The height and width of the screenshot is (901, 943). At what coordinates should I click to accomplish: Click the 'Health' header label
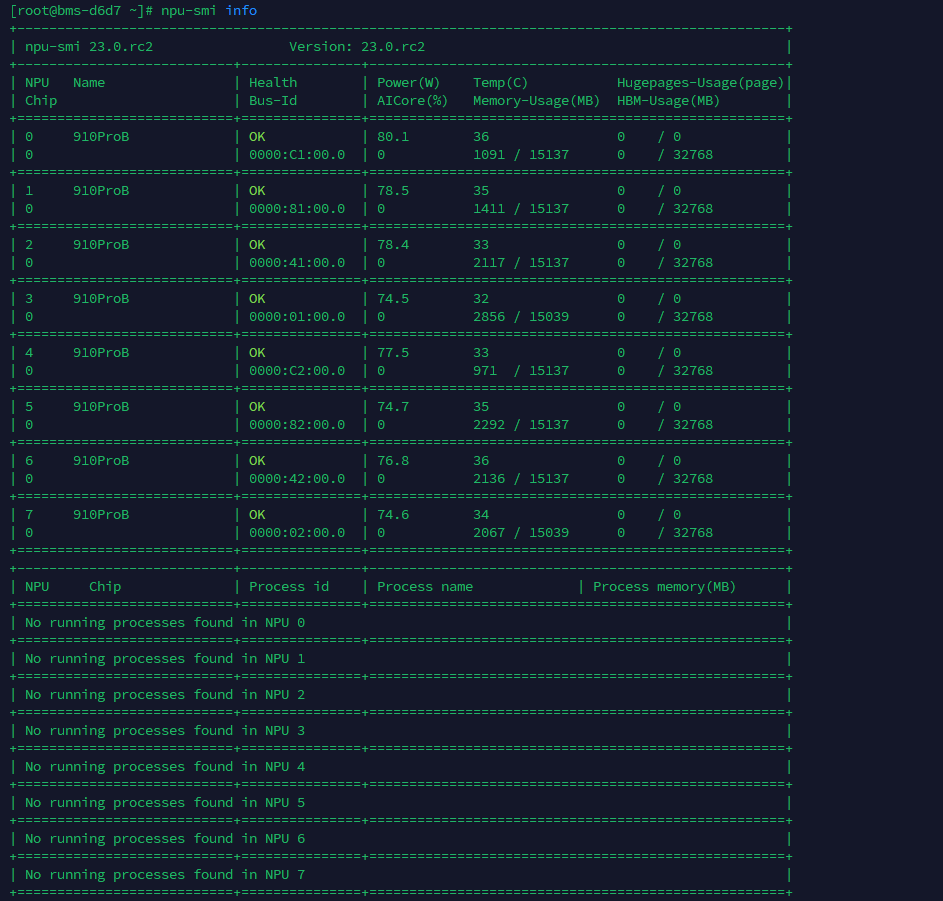(273, 83)
